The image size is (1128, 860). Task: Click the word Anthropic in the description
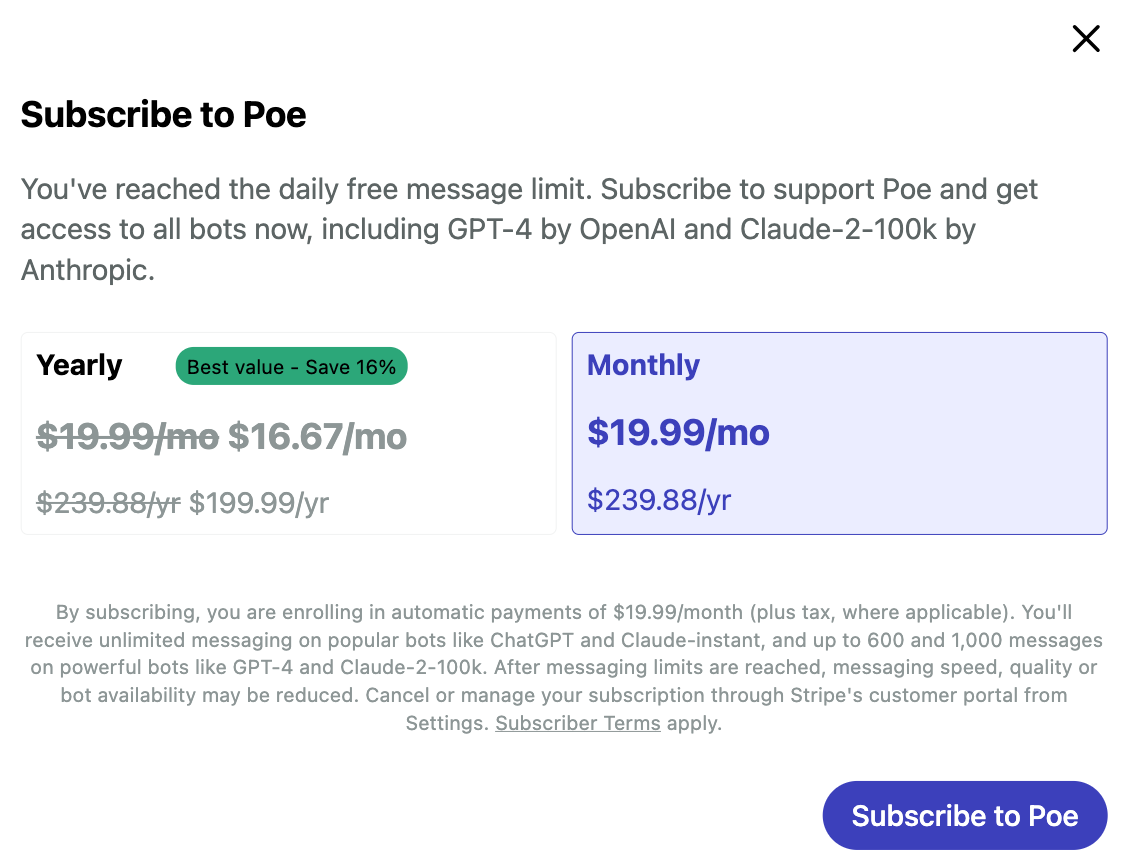point(87,270)
